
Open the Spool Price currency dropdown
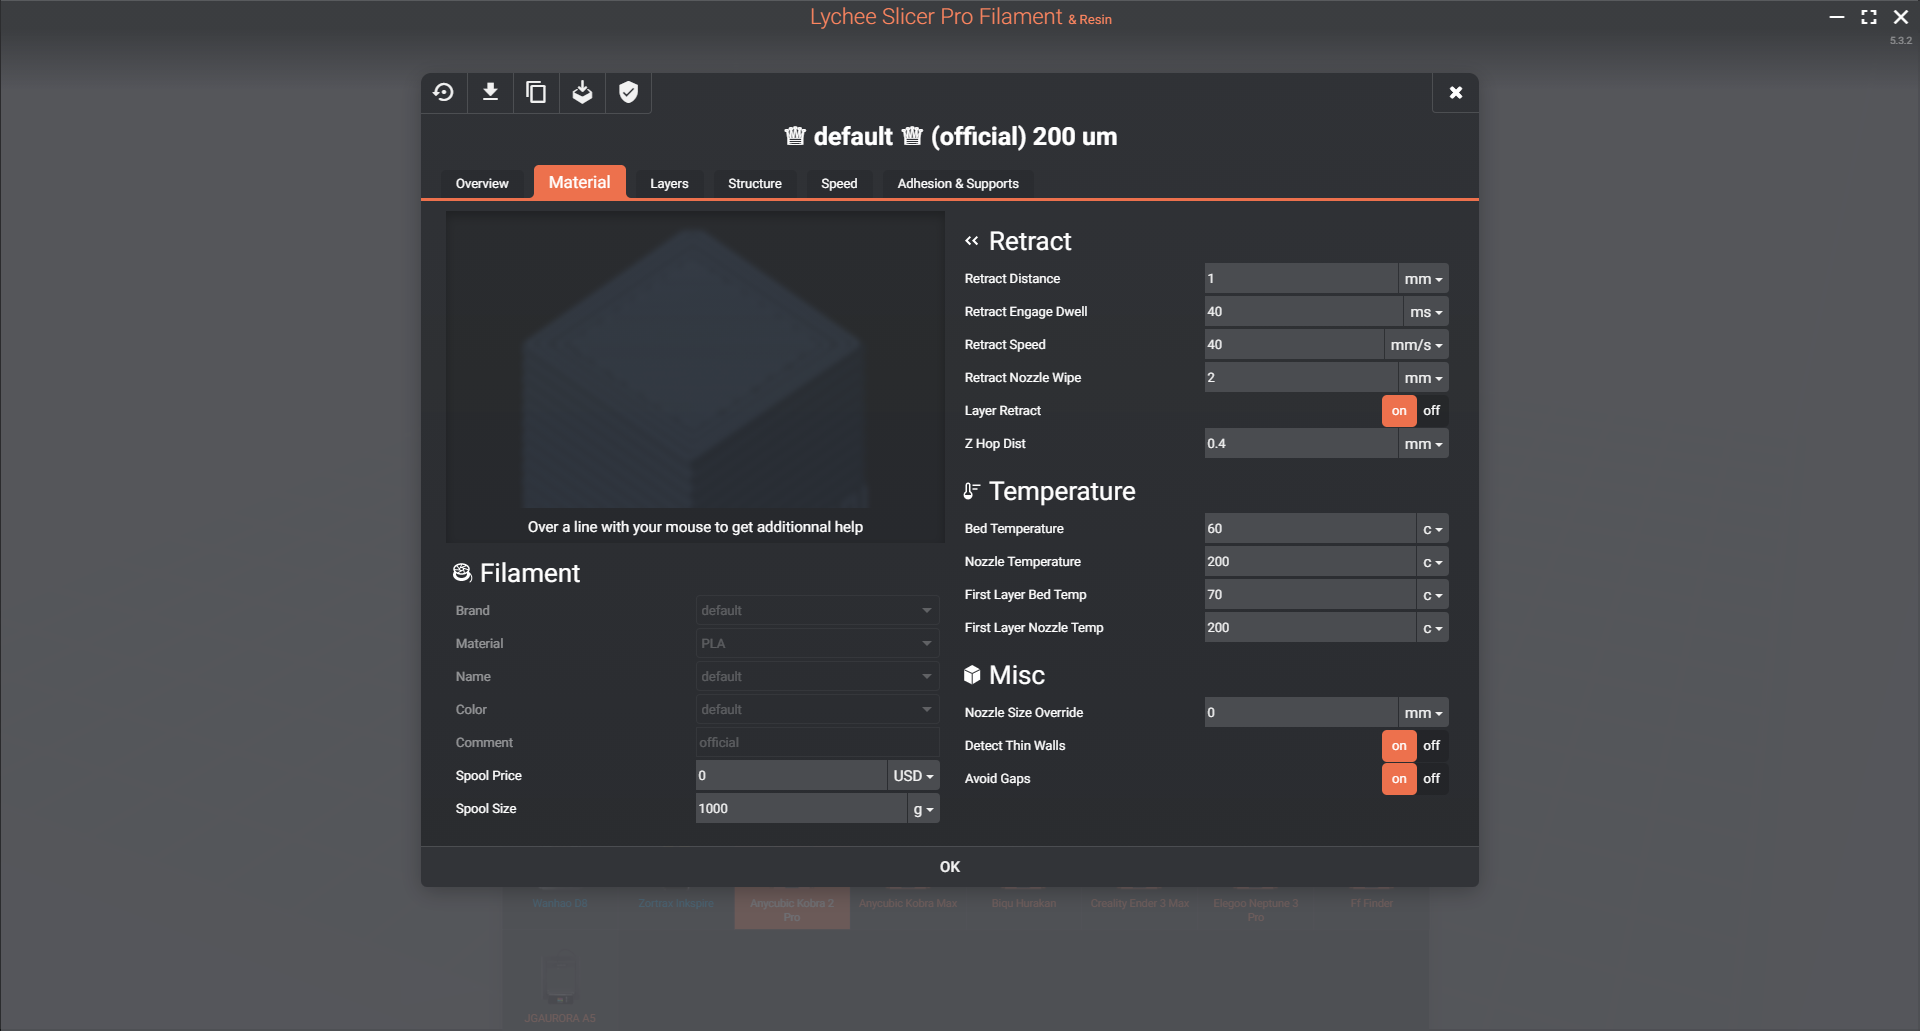[x=911, y=775]
